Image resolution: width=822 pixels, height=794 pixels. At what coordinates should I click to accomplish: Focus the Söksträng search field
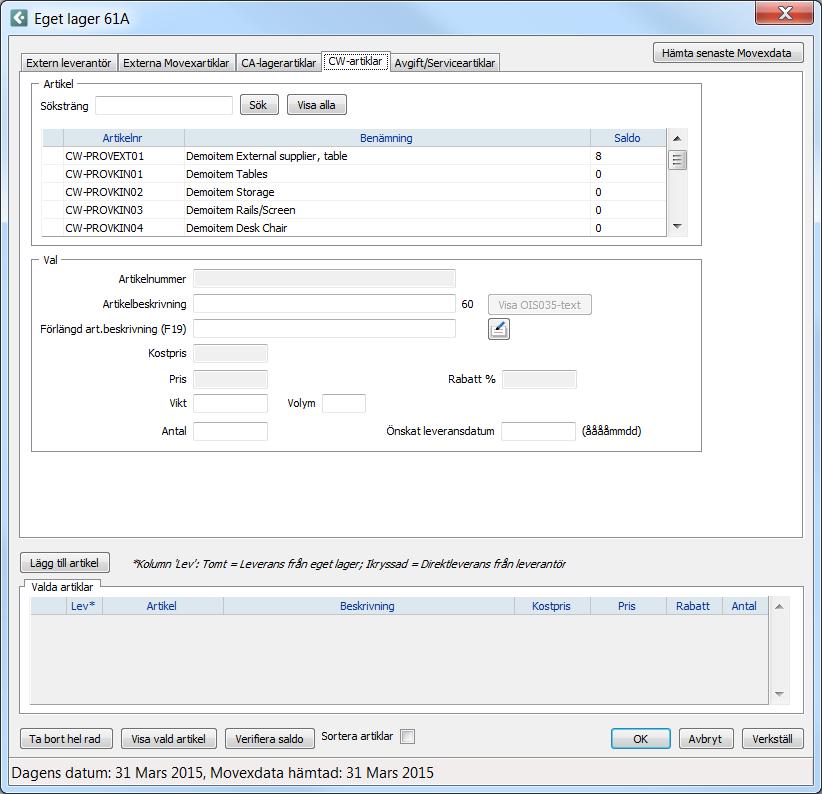point(164,105)
